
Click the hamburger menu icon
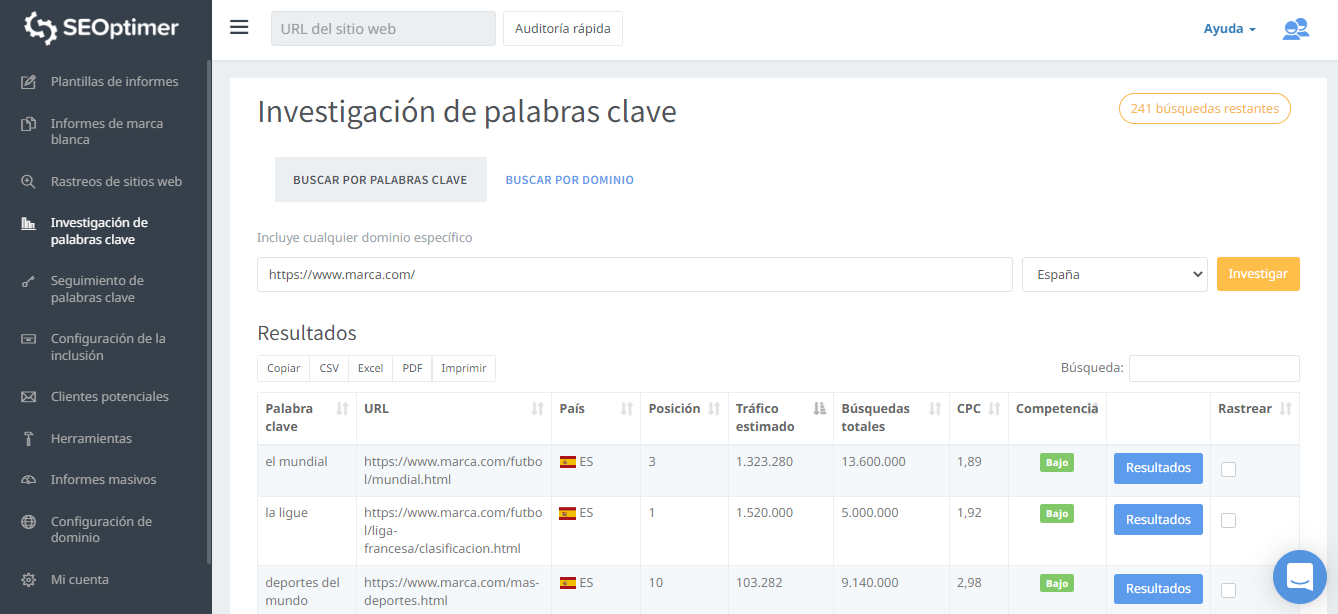pos(239,27)
